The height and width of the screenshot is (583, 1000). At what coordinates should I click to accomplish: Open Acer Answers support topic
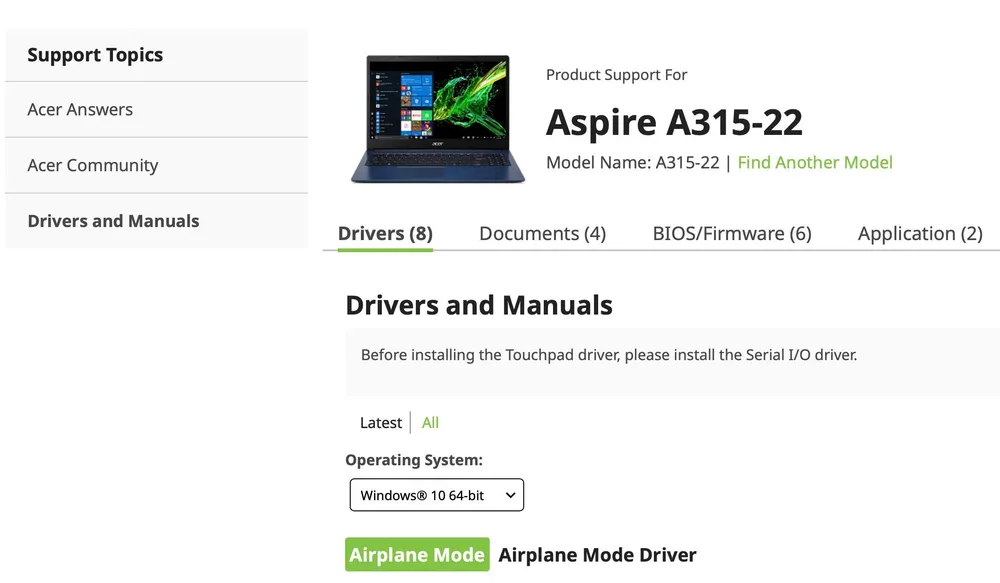[x=80, y=110]
